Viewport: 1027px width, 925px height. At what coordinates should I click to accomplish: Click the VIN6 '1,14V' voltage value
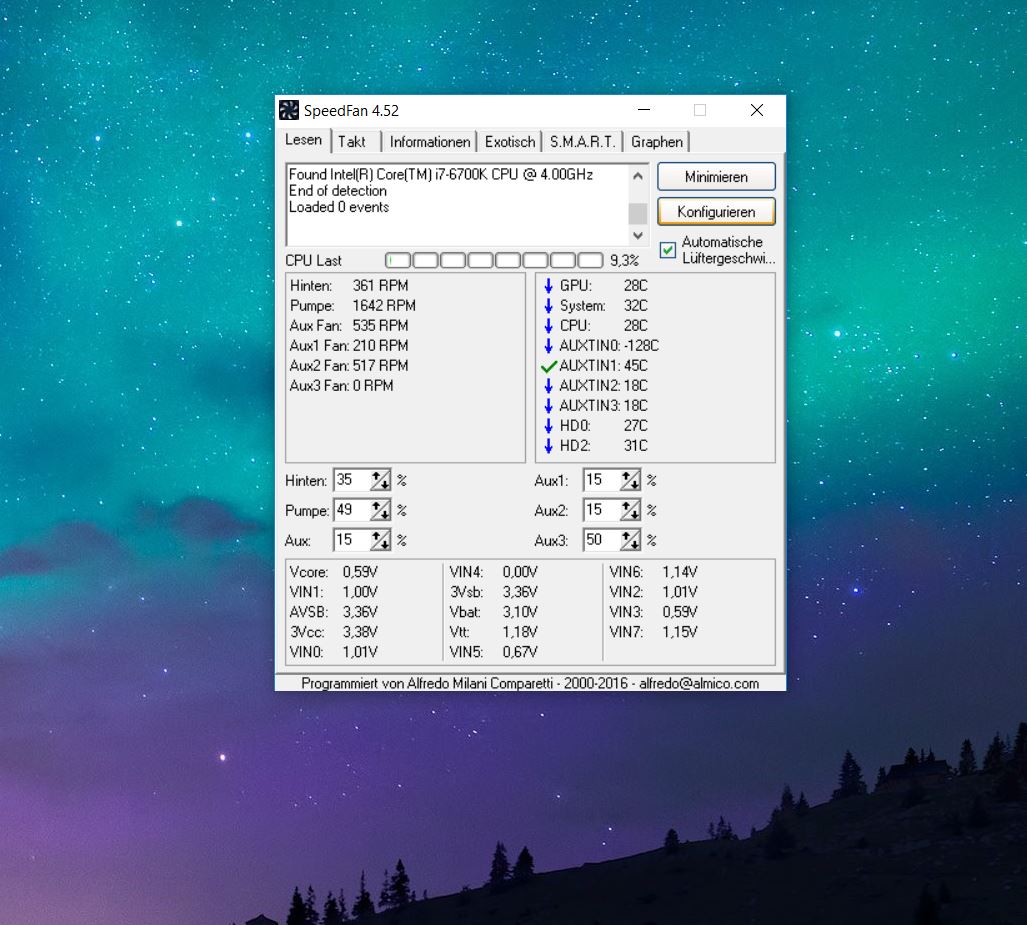click(x=680, y=572)
